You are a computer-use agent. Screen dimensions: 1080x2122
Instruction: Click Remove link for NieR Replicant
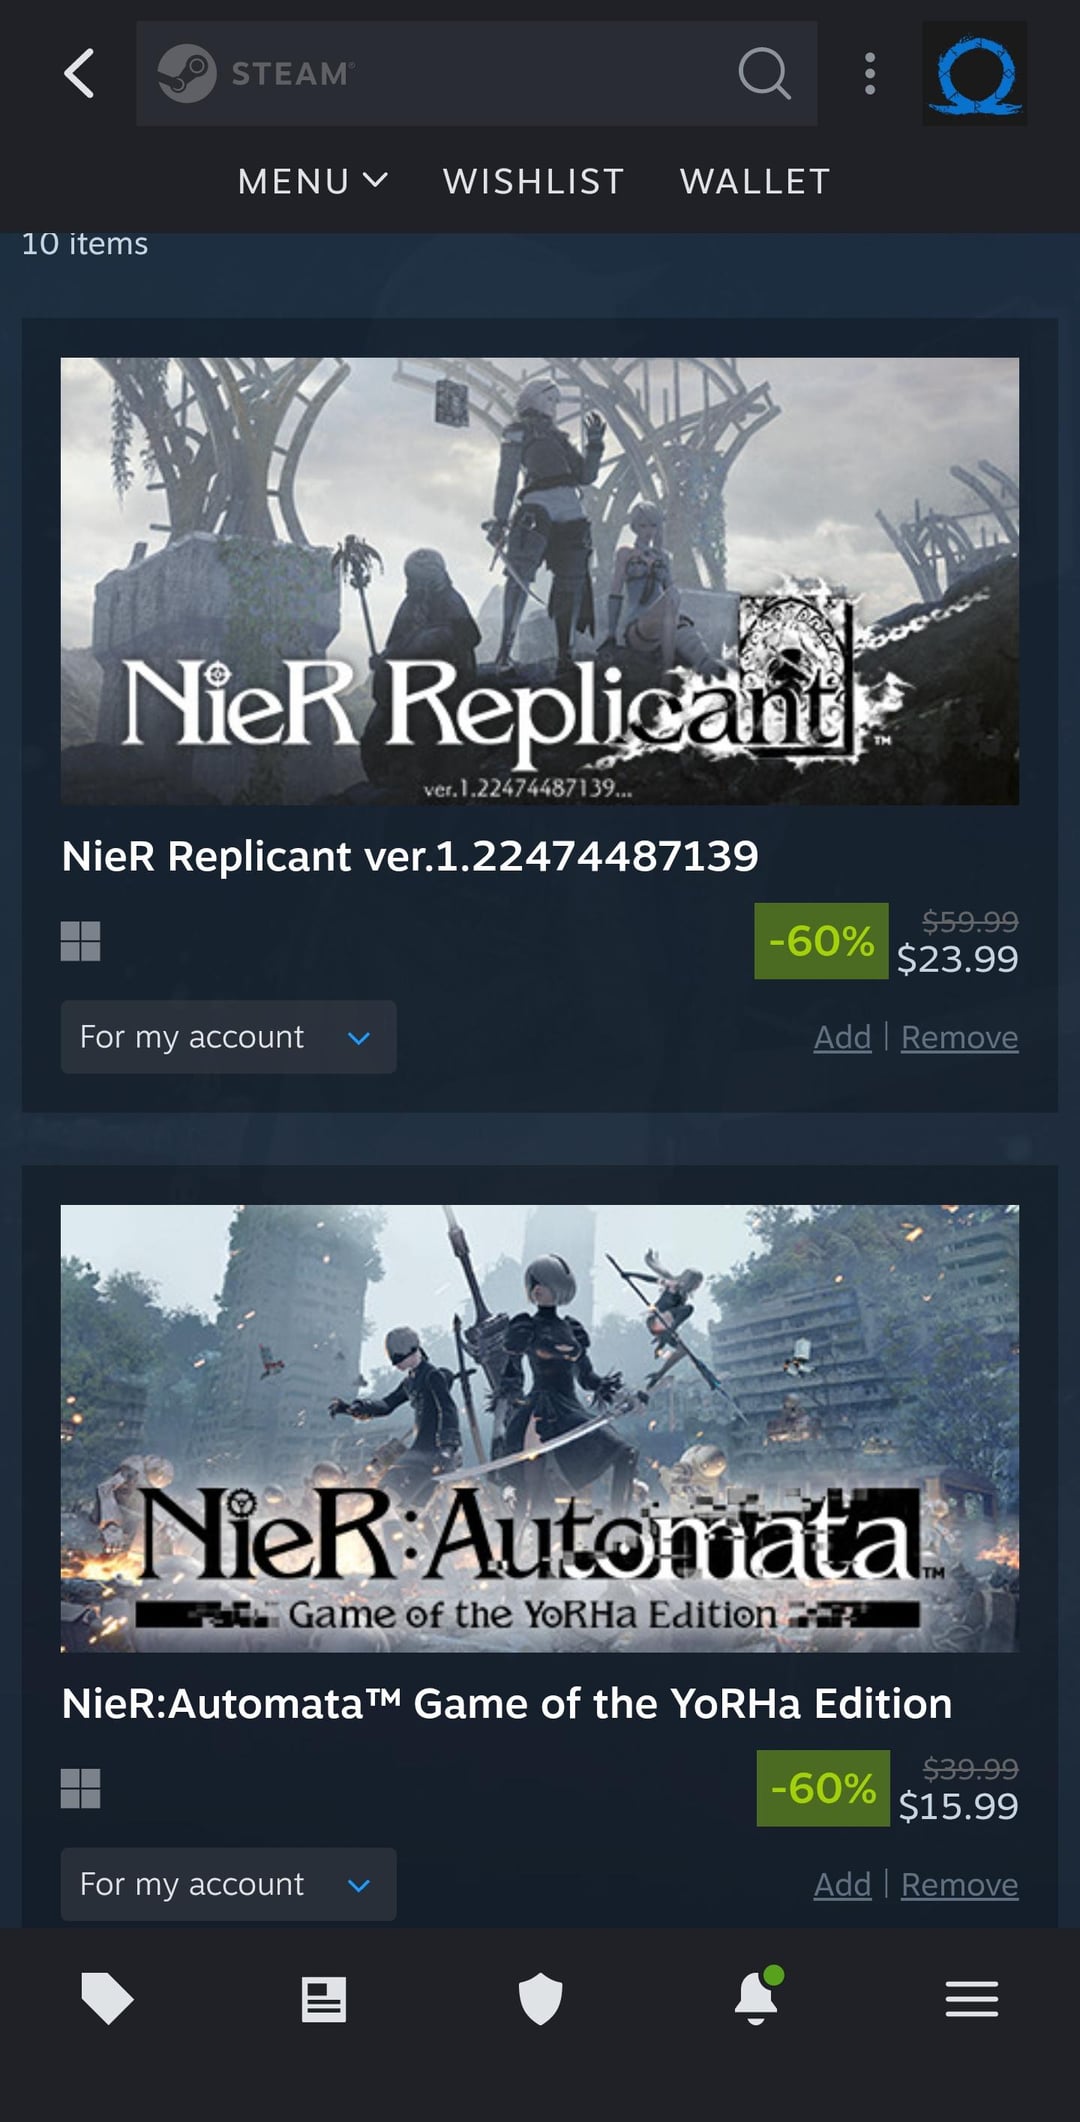click(x=959, y=1038)
